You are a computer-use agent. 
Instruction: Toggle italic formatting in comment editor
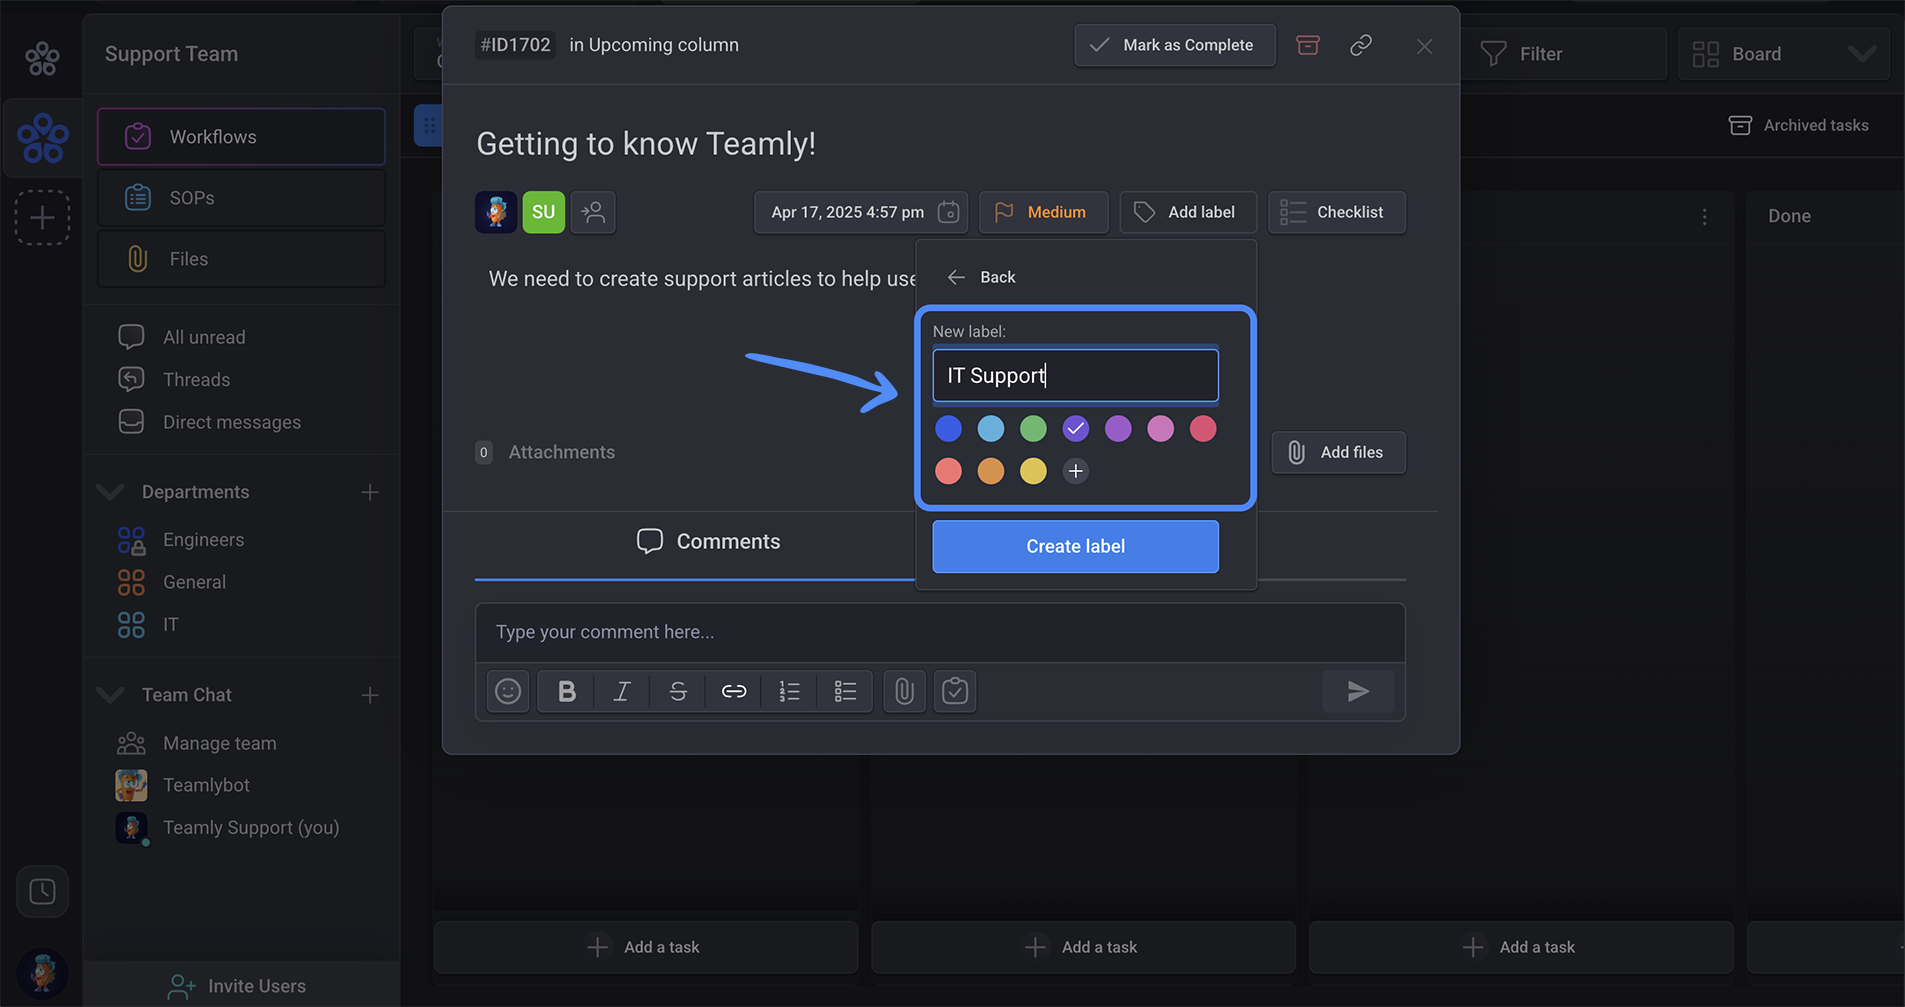point(622,691)
